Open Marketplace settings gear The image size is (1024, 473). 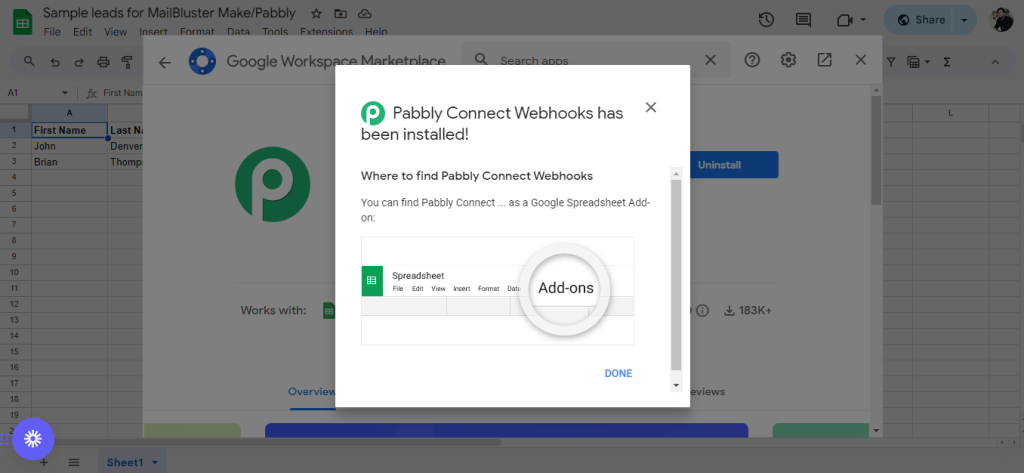pos(788,60)
